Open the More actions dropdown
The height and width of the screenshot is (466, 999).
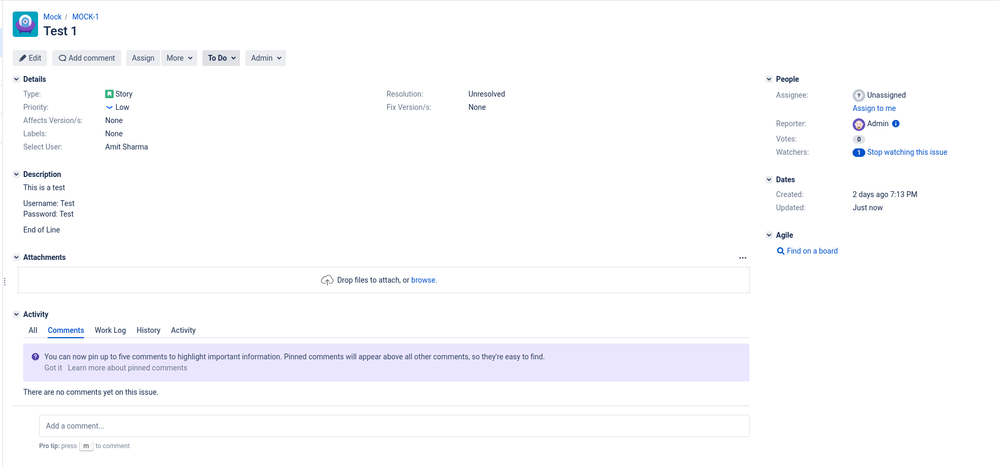[179, 58]
